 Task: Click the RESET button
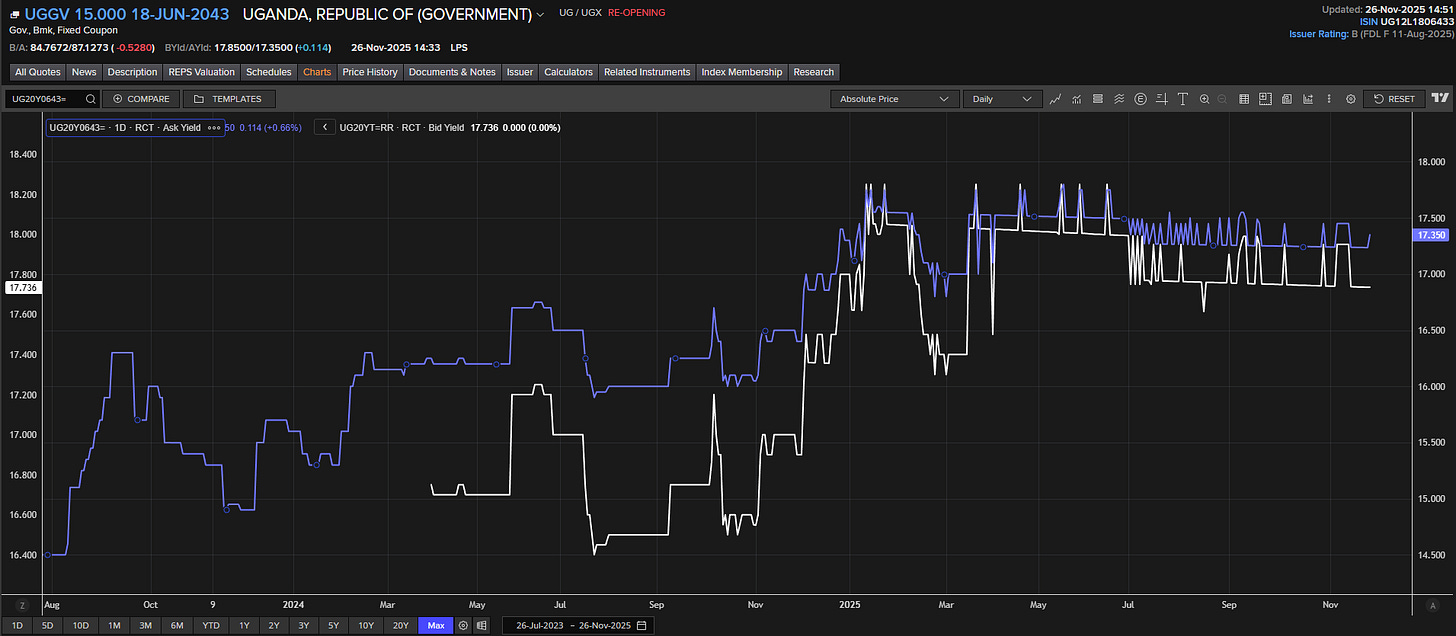[1393, 99]
